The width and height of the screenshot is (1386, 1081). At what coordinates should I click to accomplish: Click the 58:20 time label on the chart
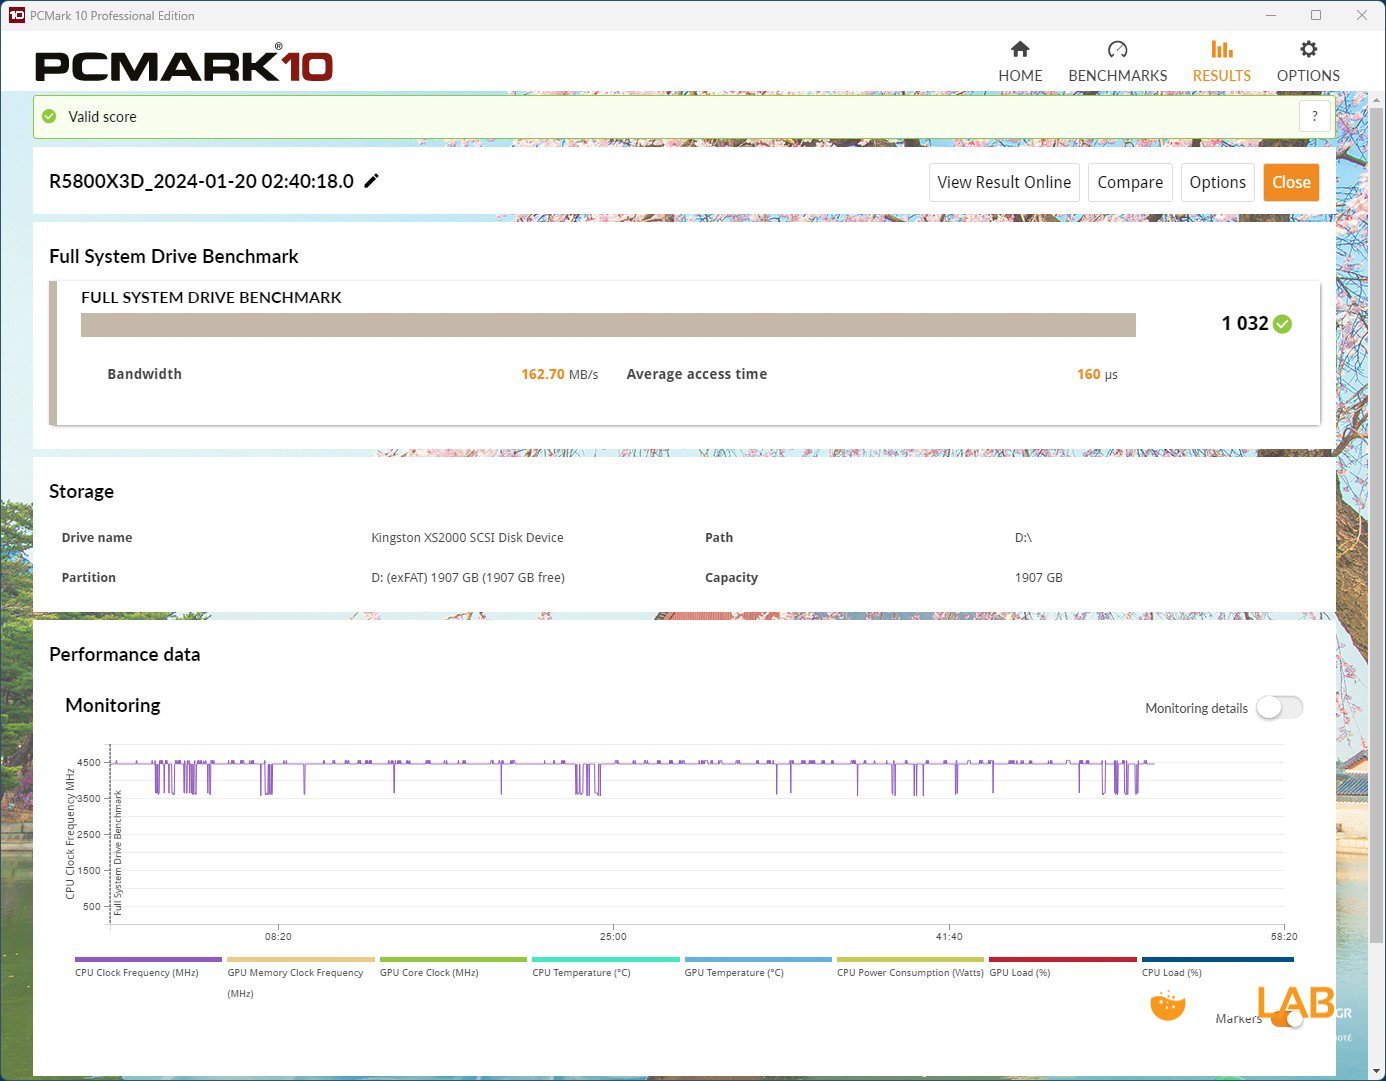(1284, 936)
